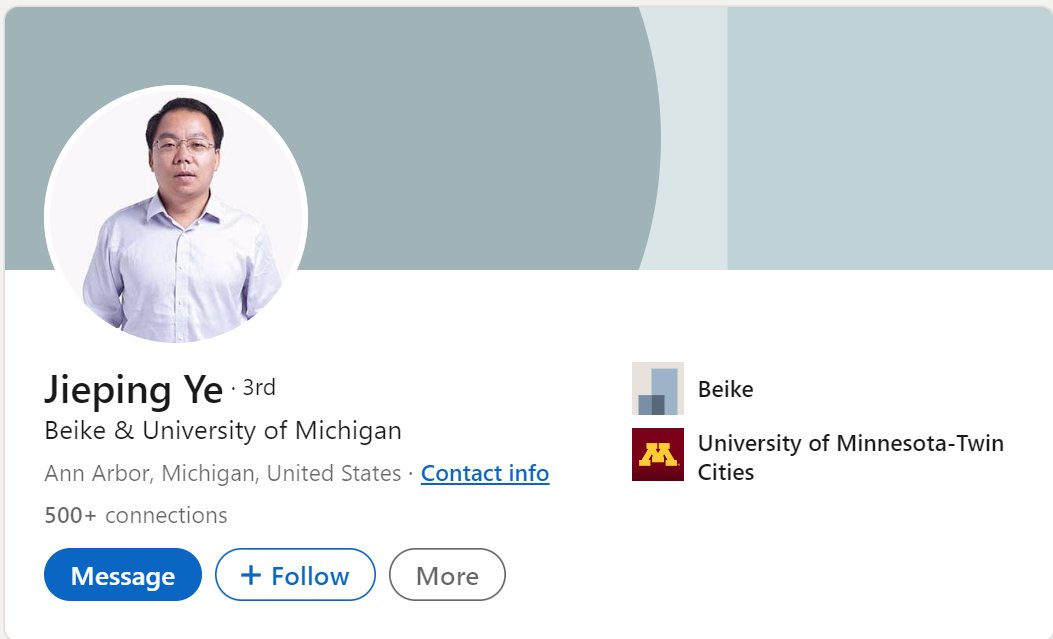This screenshot has height=639, width=1053.
Task: Click the Ann Arbor, Michigan location text
Action: (222, 473)
